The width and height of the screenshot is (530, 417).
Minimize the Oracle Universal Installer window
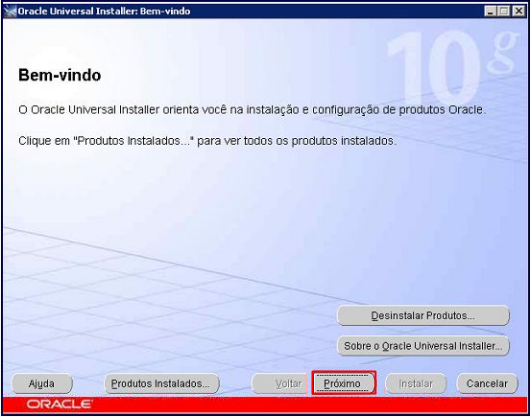click(x=490, y=11)
